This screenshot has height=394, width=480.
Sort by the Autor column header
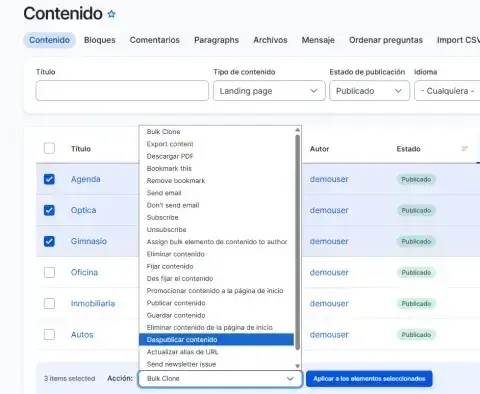[319, 149]
